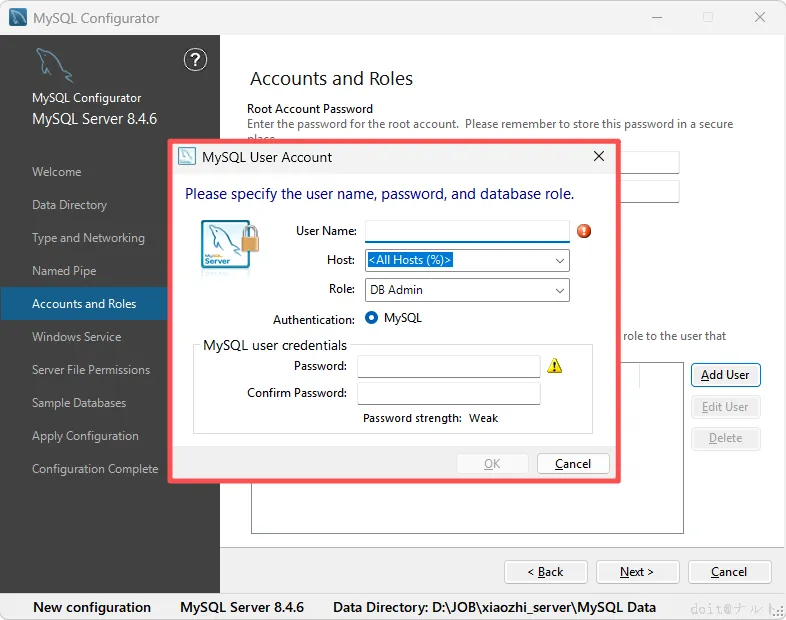This screenshot has width=786, height=620.
Task: Focus the Confirm Password field
Action: tap(448, 393)
